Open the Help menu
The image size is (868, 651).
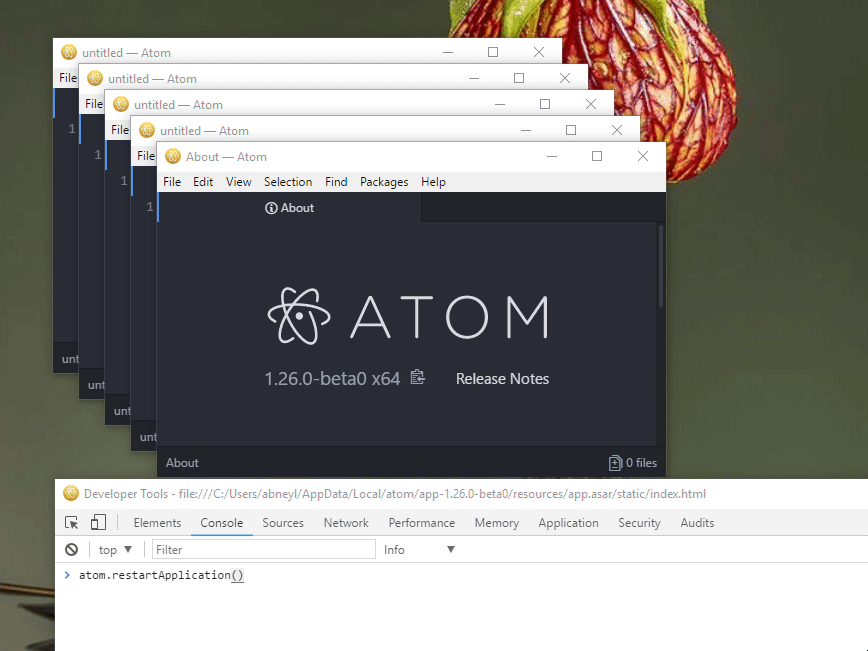tap(433, 182)
